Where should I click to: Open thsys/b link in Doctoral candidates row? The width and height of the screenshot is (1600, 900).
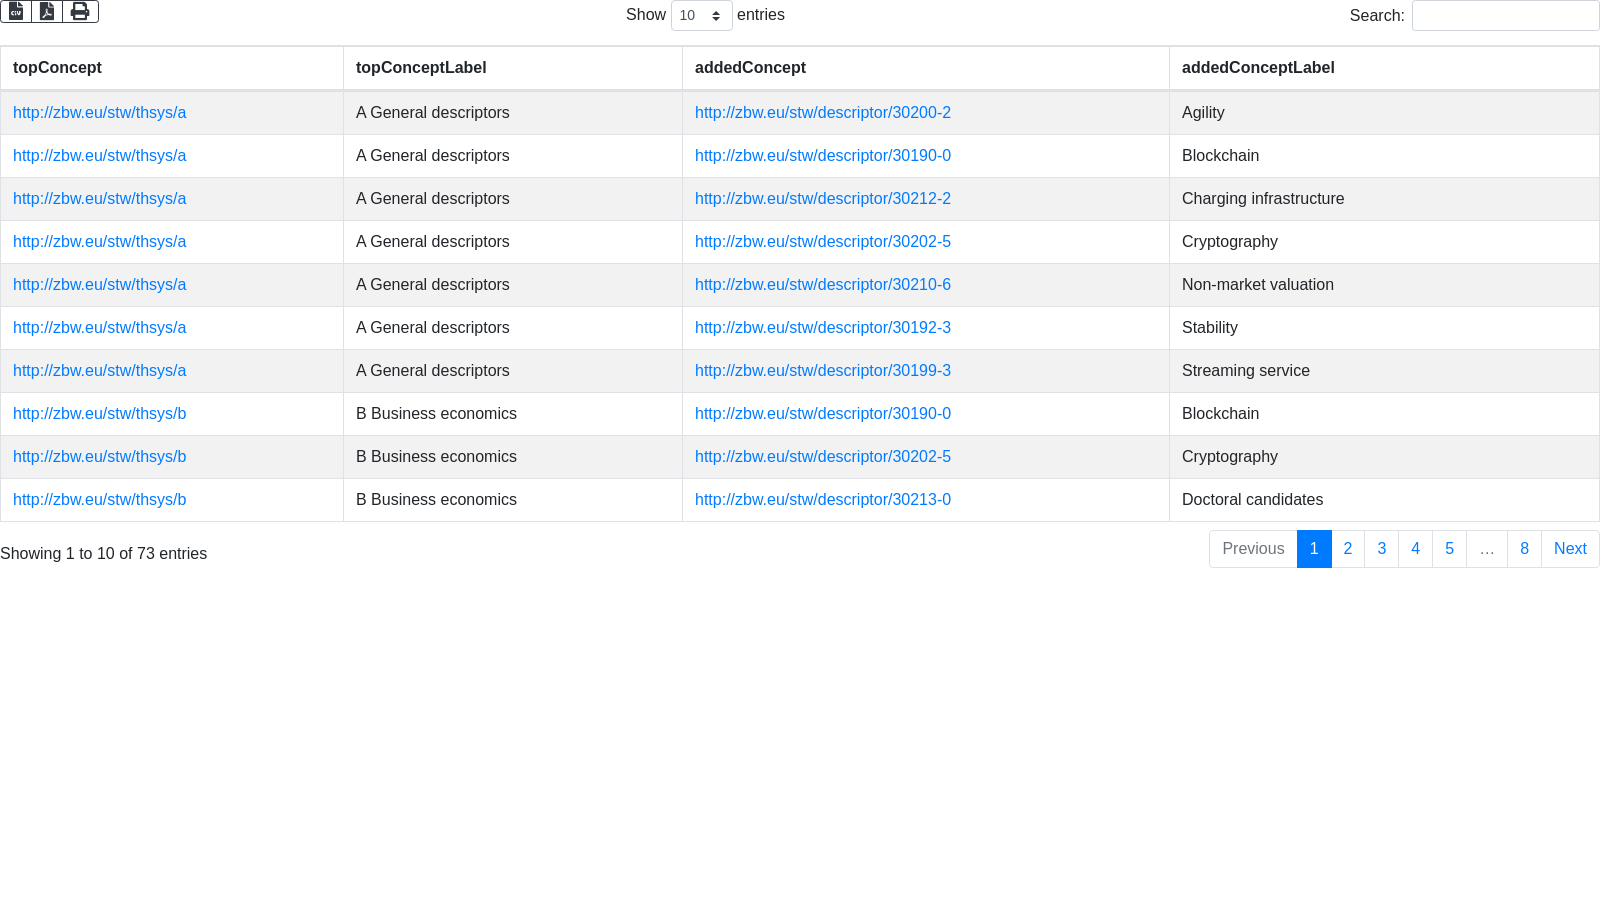[x=99, y=500]
